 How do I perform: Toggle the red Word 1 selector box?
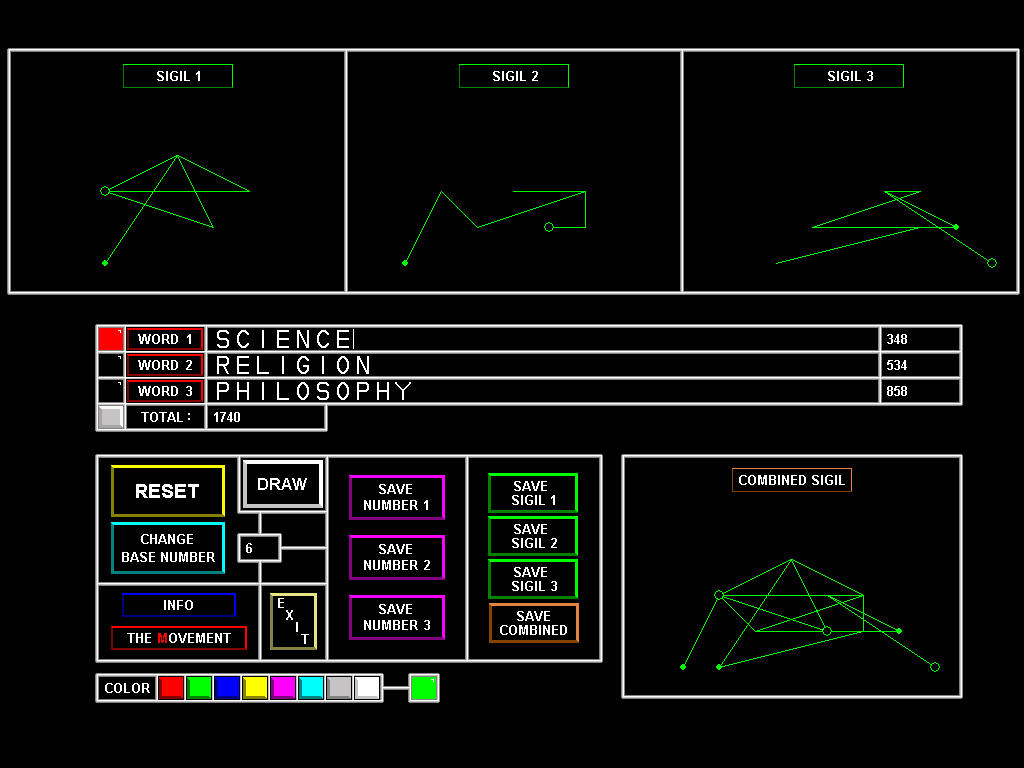pyautogui.click(x=110, y=339)
